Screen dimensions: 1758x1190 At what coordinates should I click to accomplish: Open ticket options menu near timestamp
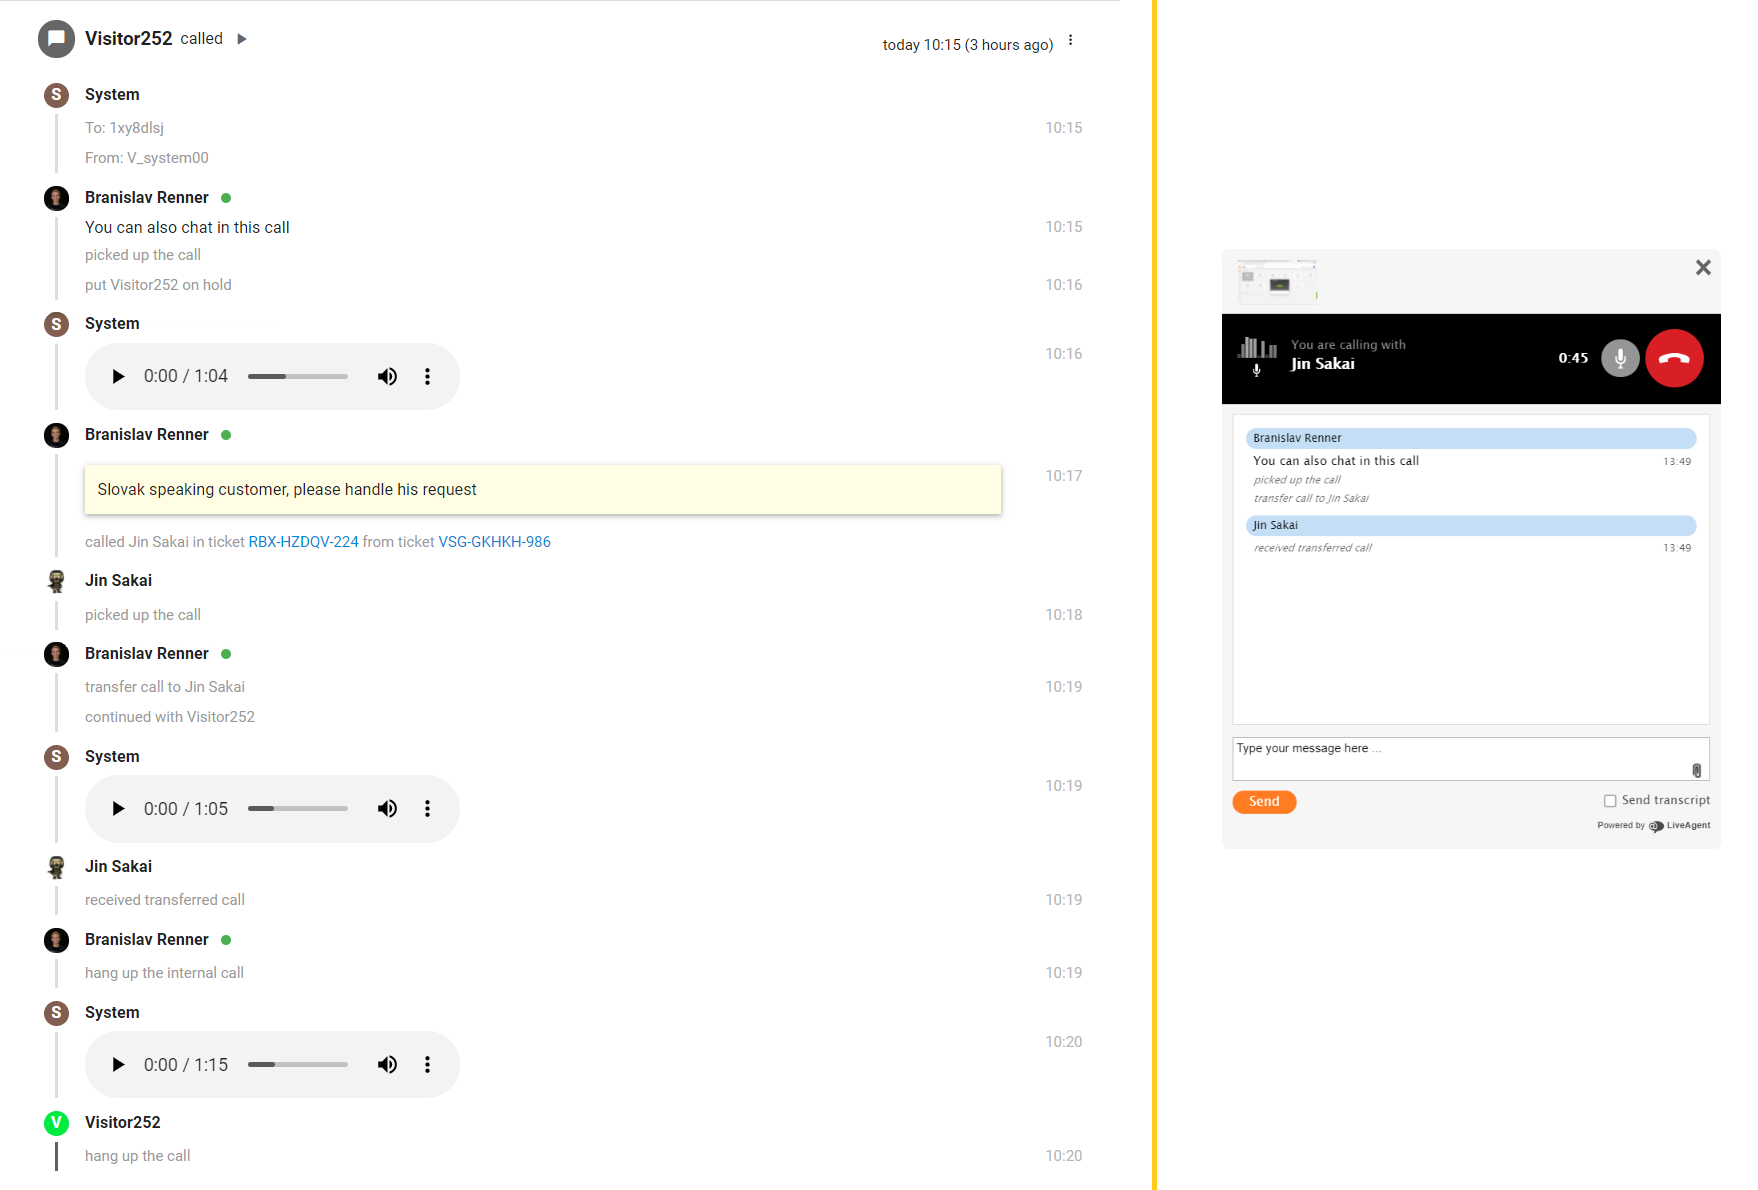pos(1070,41)
